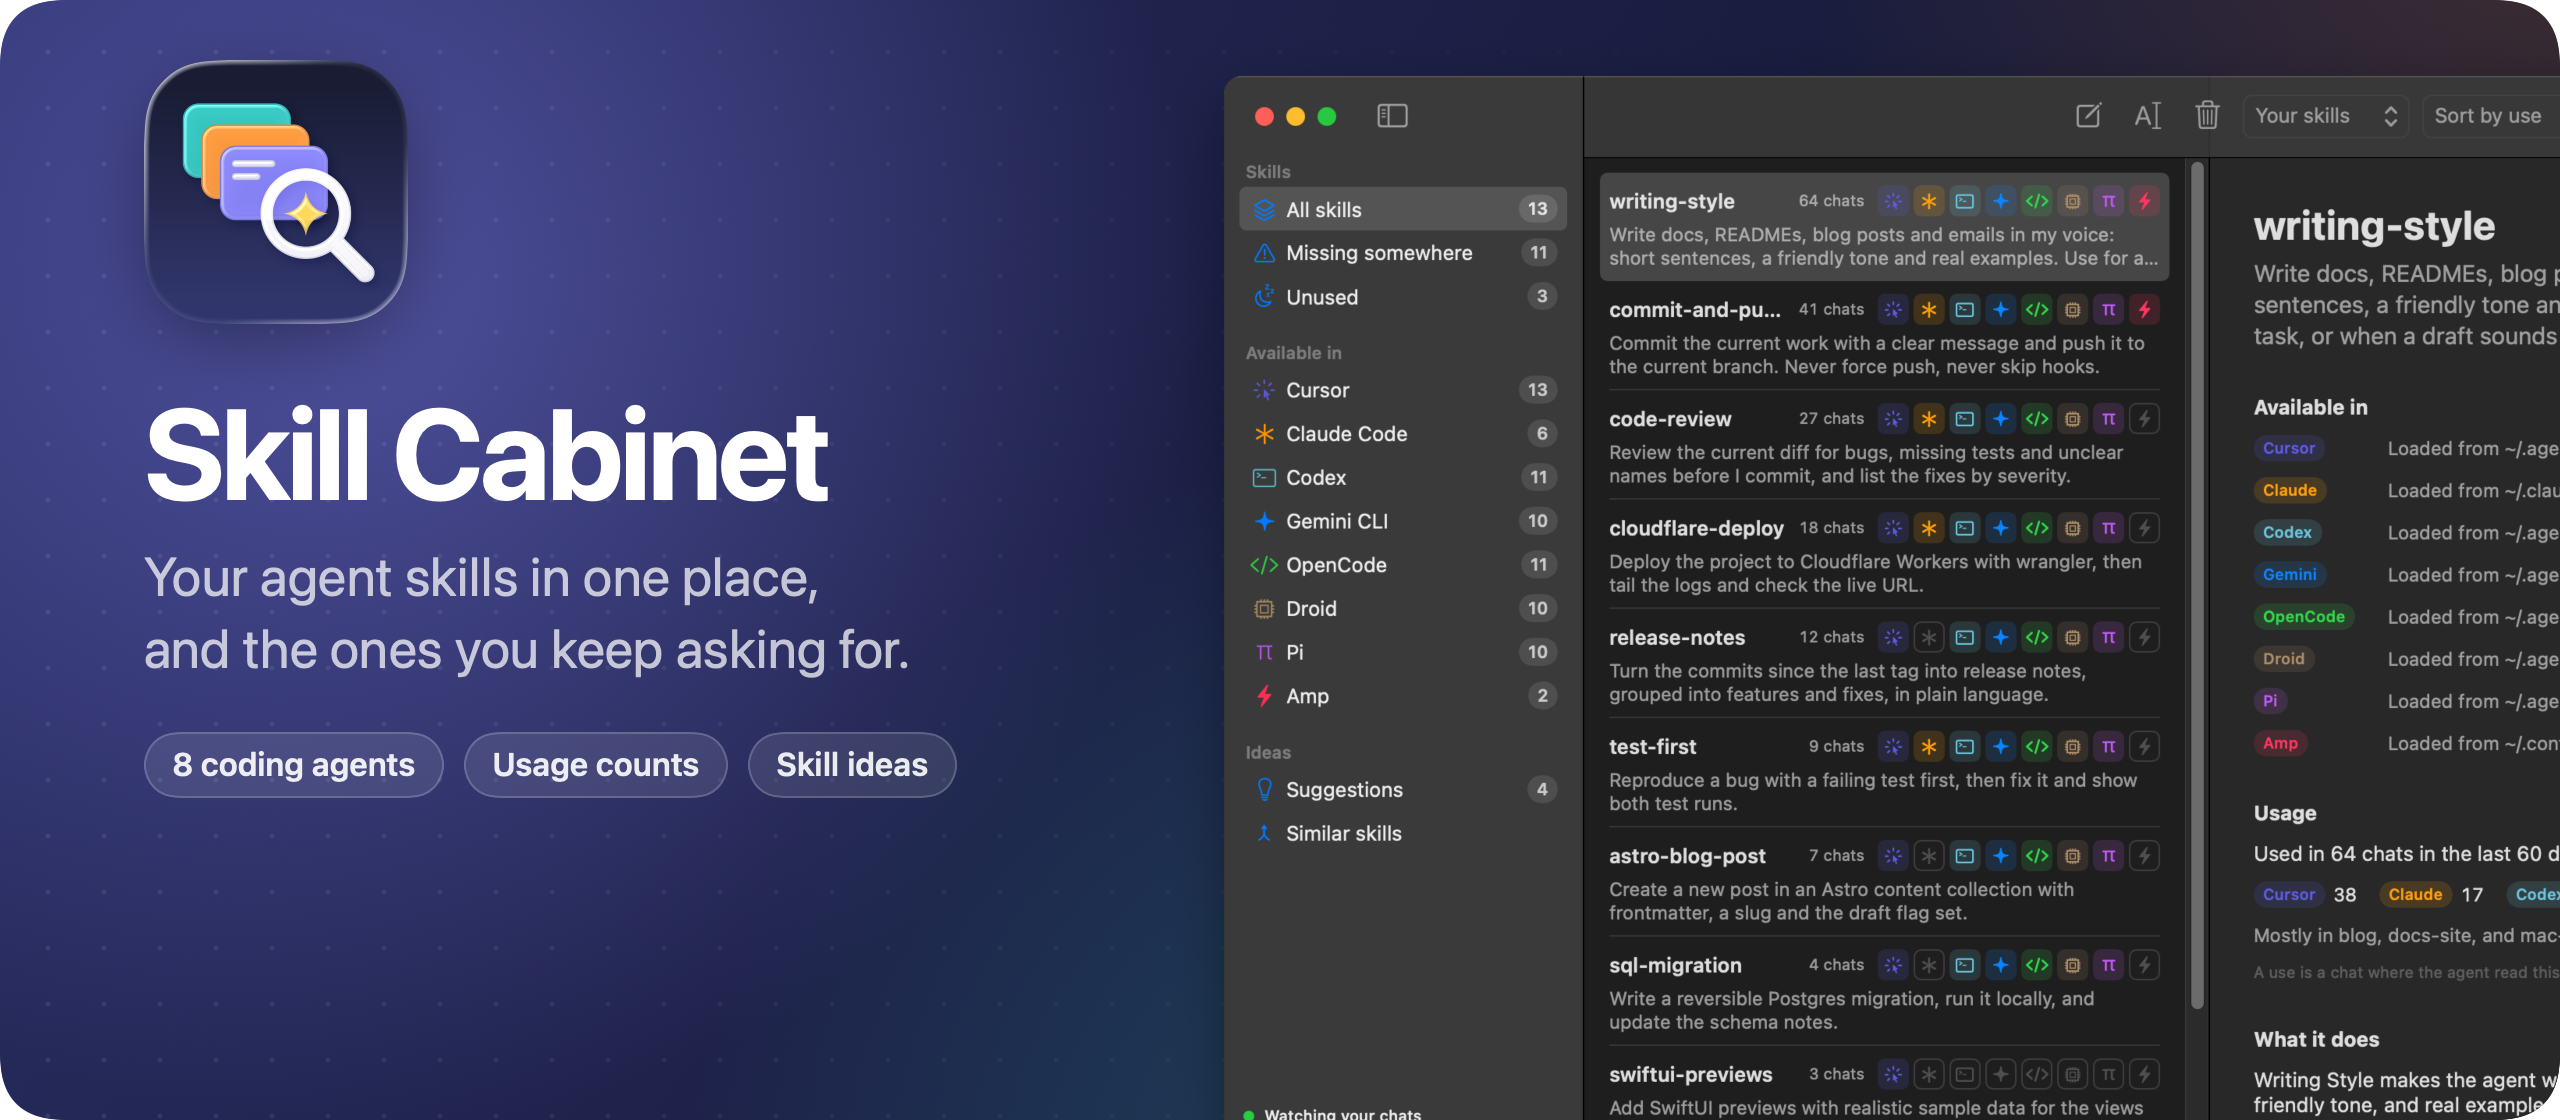Select the astro-blog-post skill row
Viewport: 2560px width, 1120px height.
click(x=1884, y=881)
